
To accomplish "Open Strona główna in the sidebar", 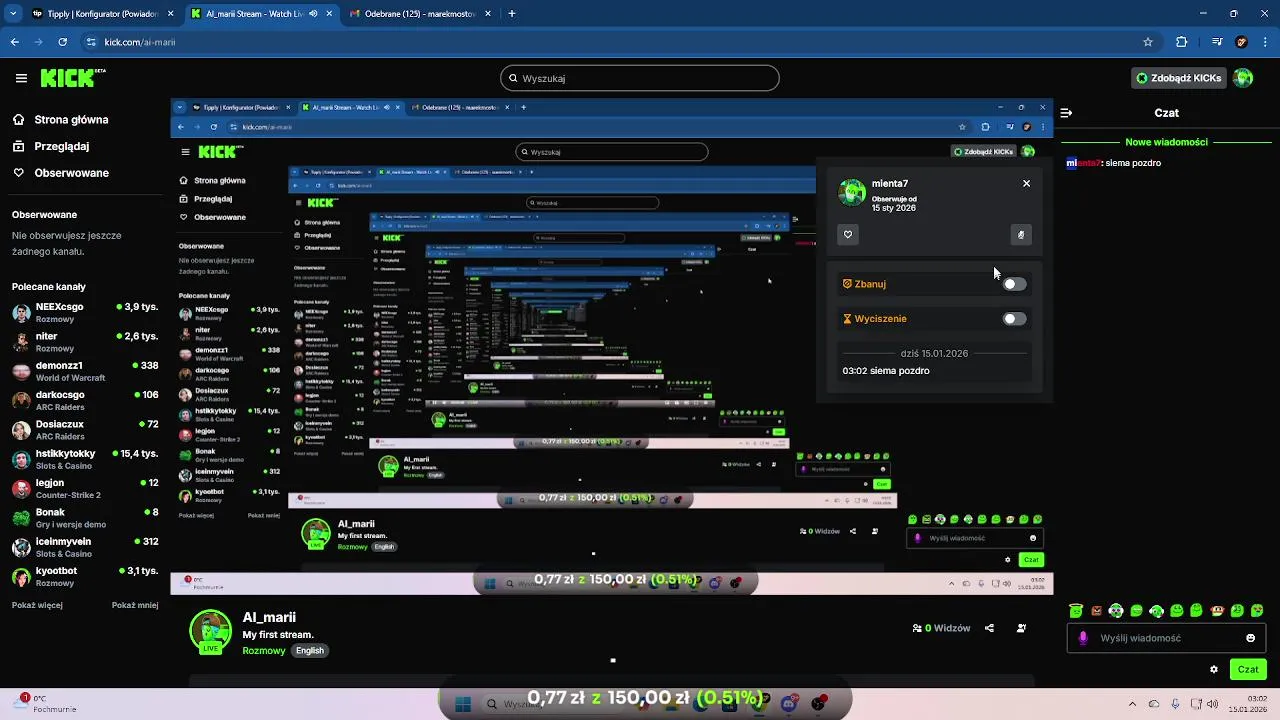I will tap(60, 119).
